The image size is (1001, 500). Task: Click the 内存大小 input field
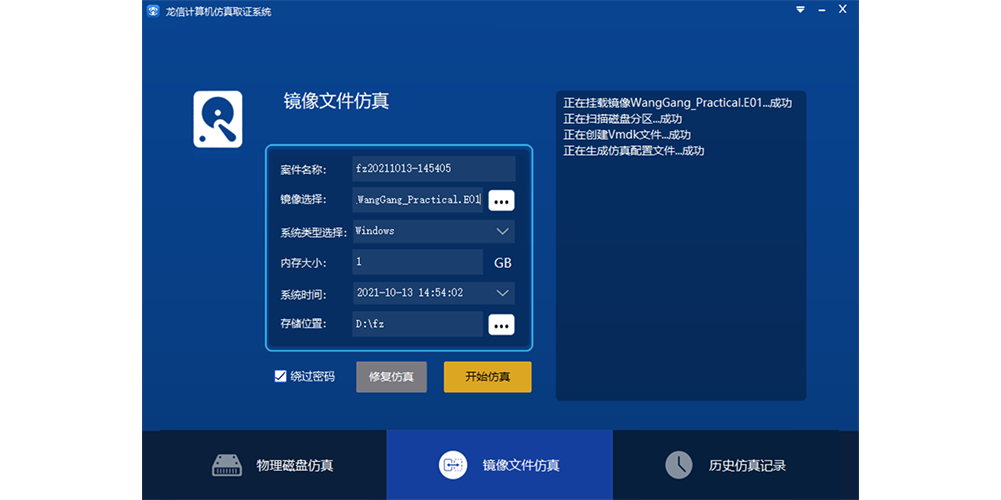[x=417, y=262]
